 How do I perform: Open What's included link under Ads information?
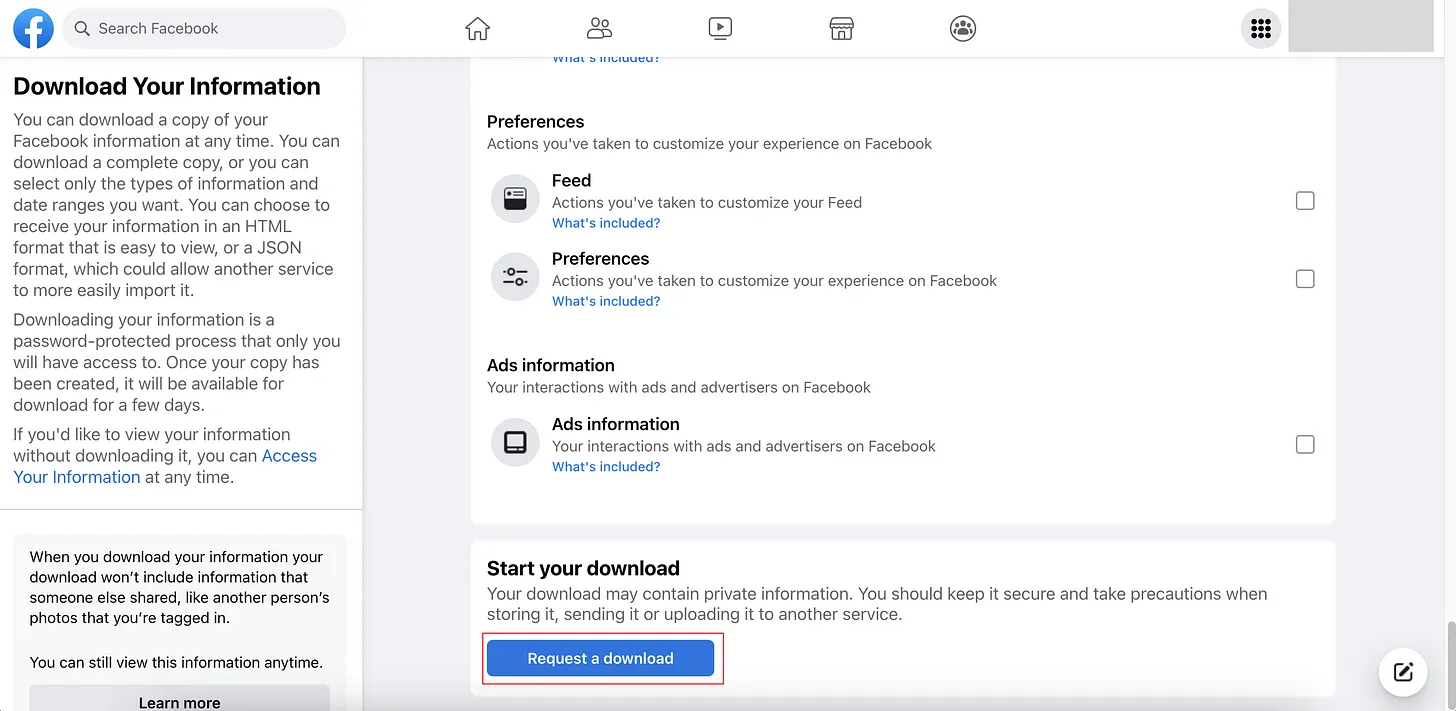[606, 467]
